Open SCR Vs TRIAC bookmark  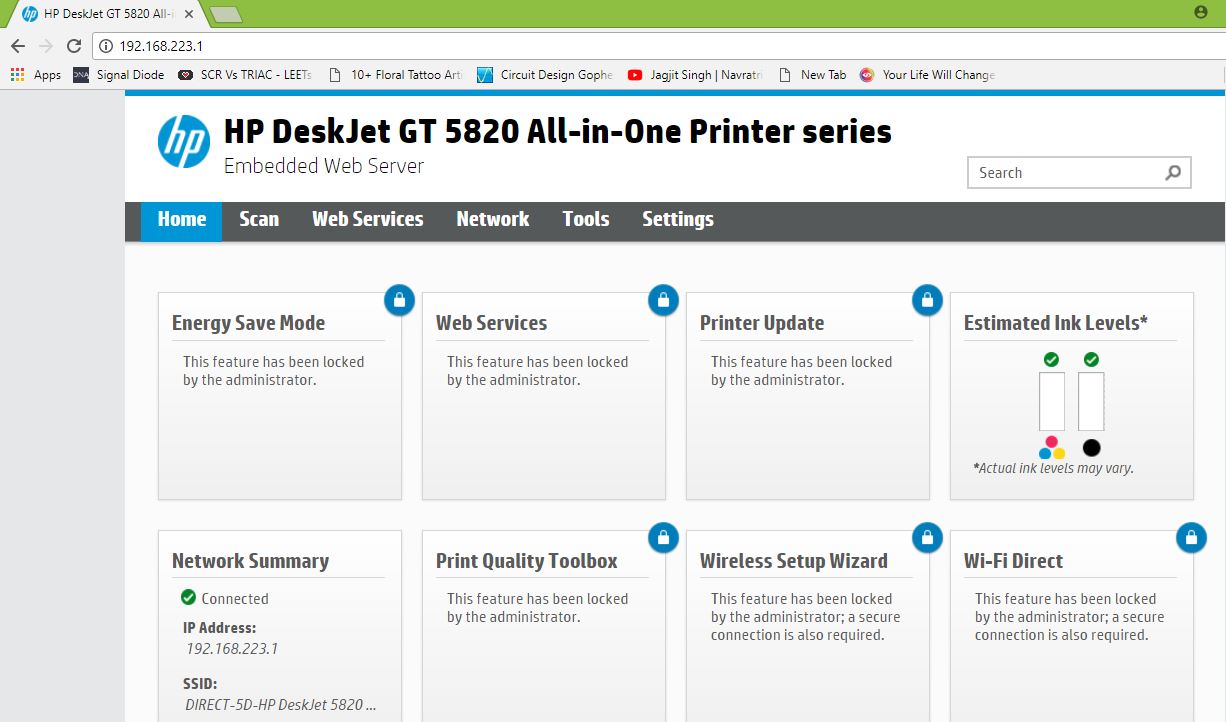[x=244, y=75]
